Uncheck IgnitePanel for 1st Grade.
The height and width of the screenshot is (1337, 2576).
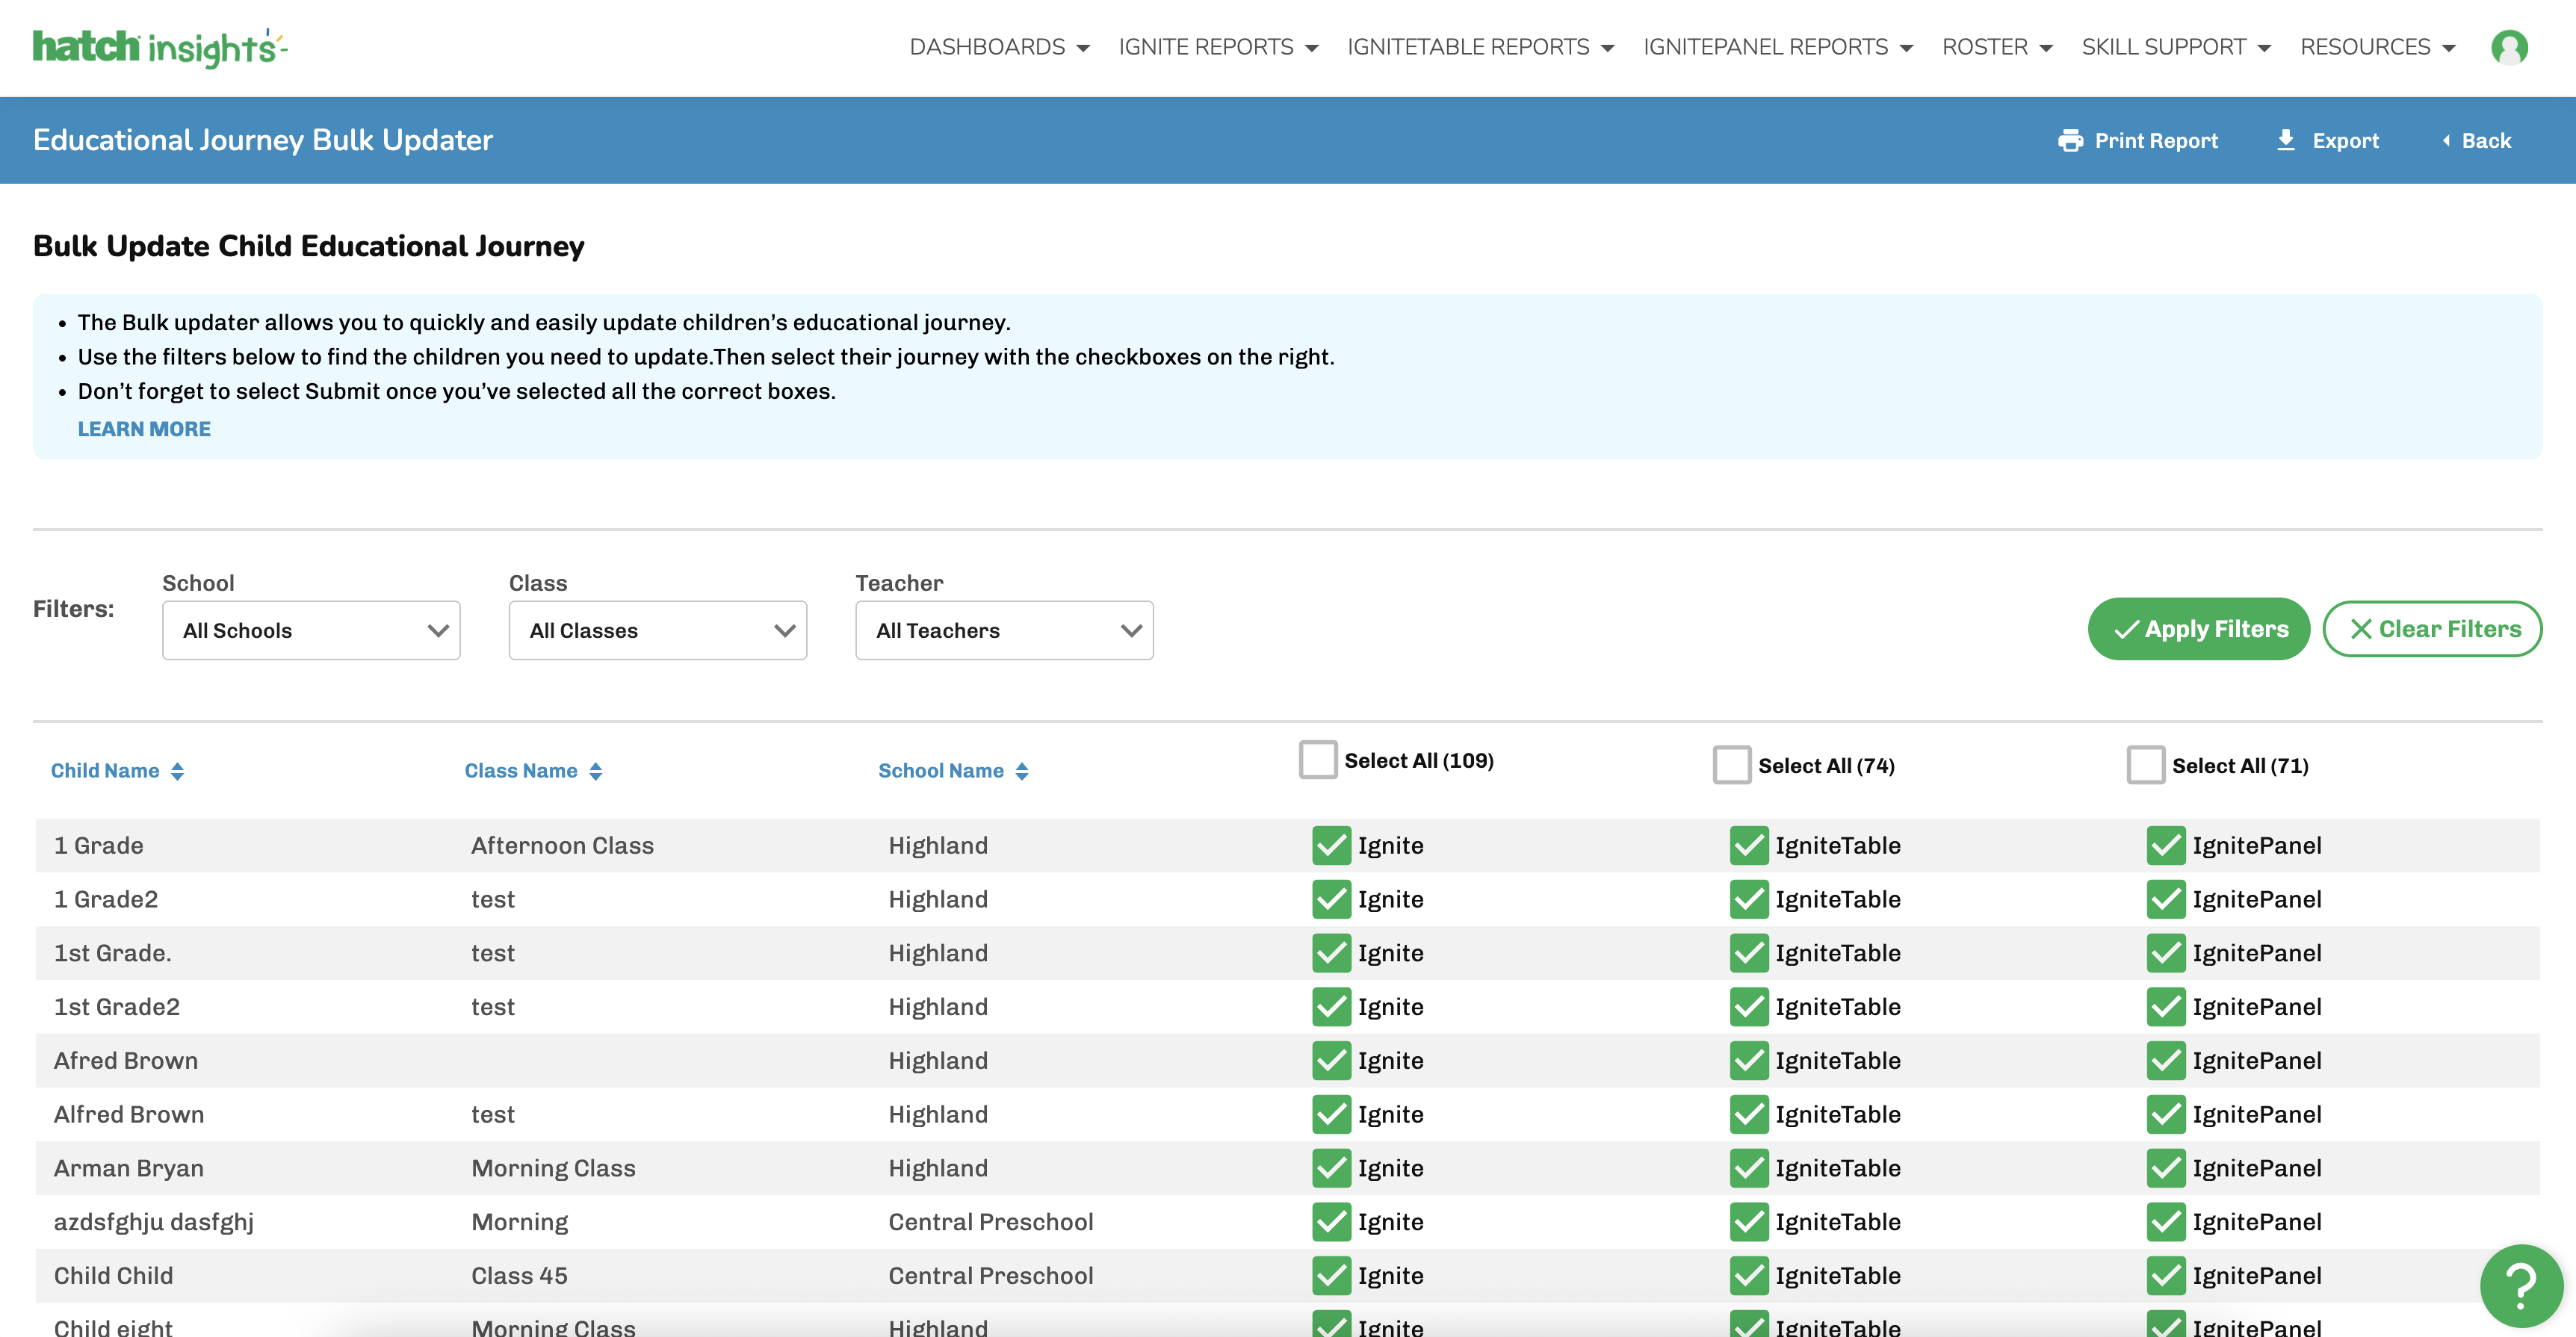coord(2166,953)
